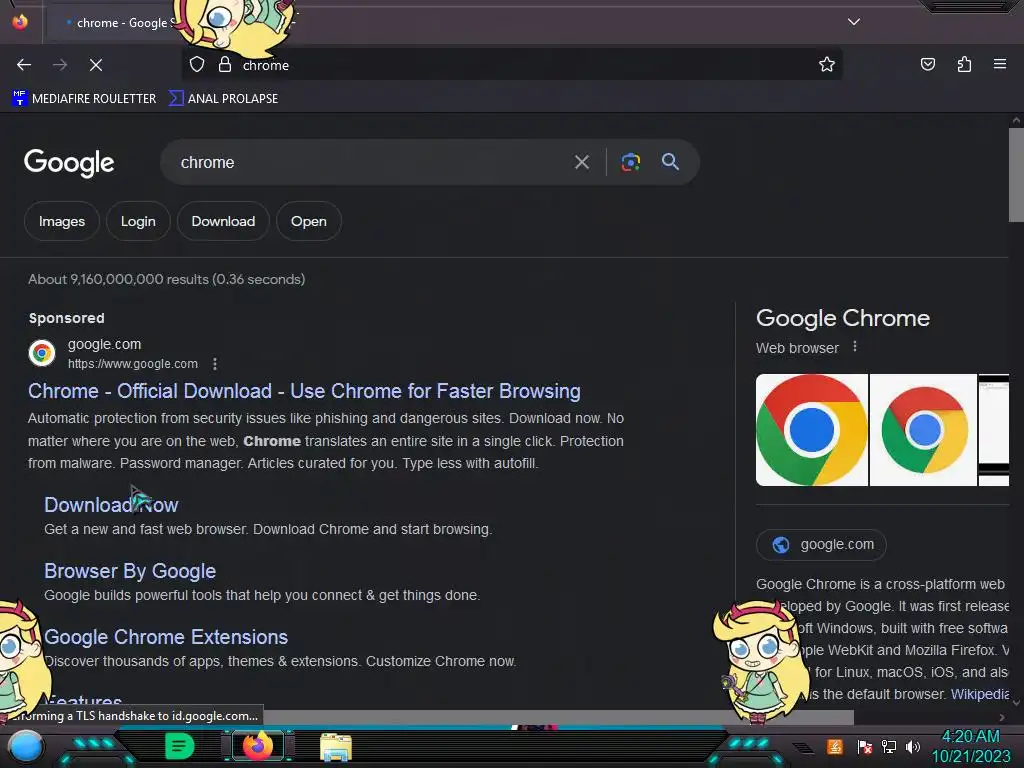Open the volume speaker tray icon
This screenshot has height=768, width=1024.
912,746
